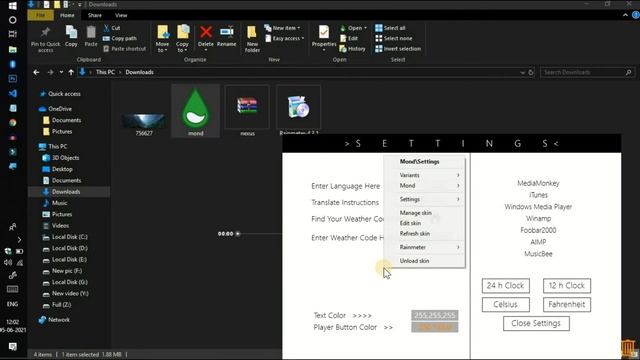
Task: Create a New folder
Action: (252, 39)
